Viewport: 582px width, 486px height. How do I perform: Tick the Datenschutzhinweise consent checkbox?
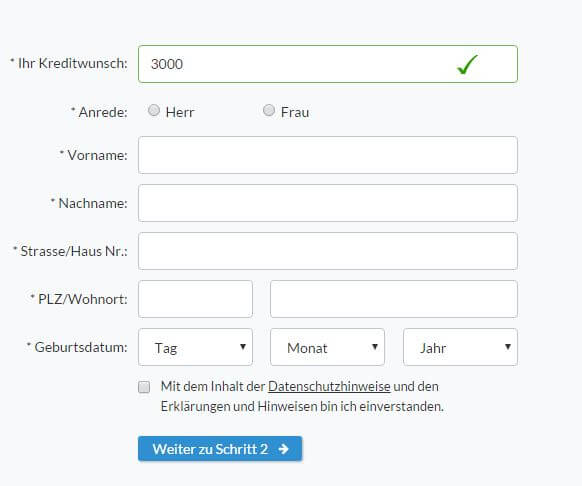[x=144, y=387]
